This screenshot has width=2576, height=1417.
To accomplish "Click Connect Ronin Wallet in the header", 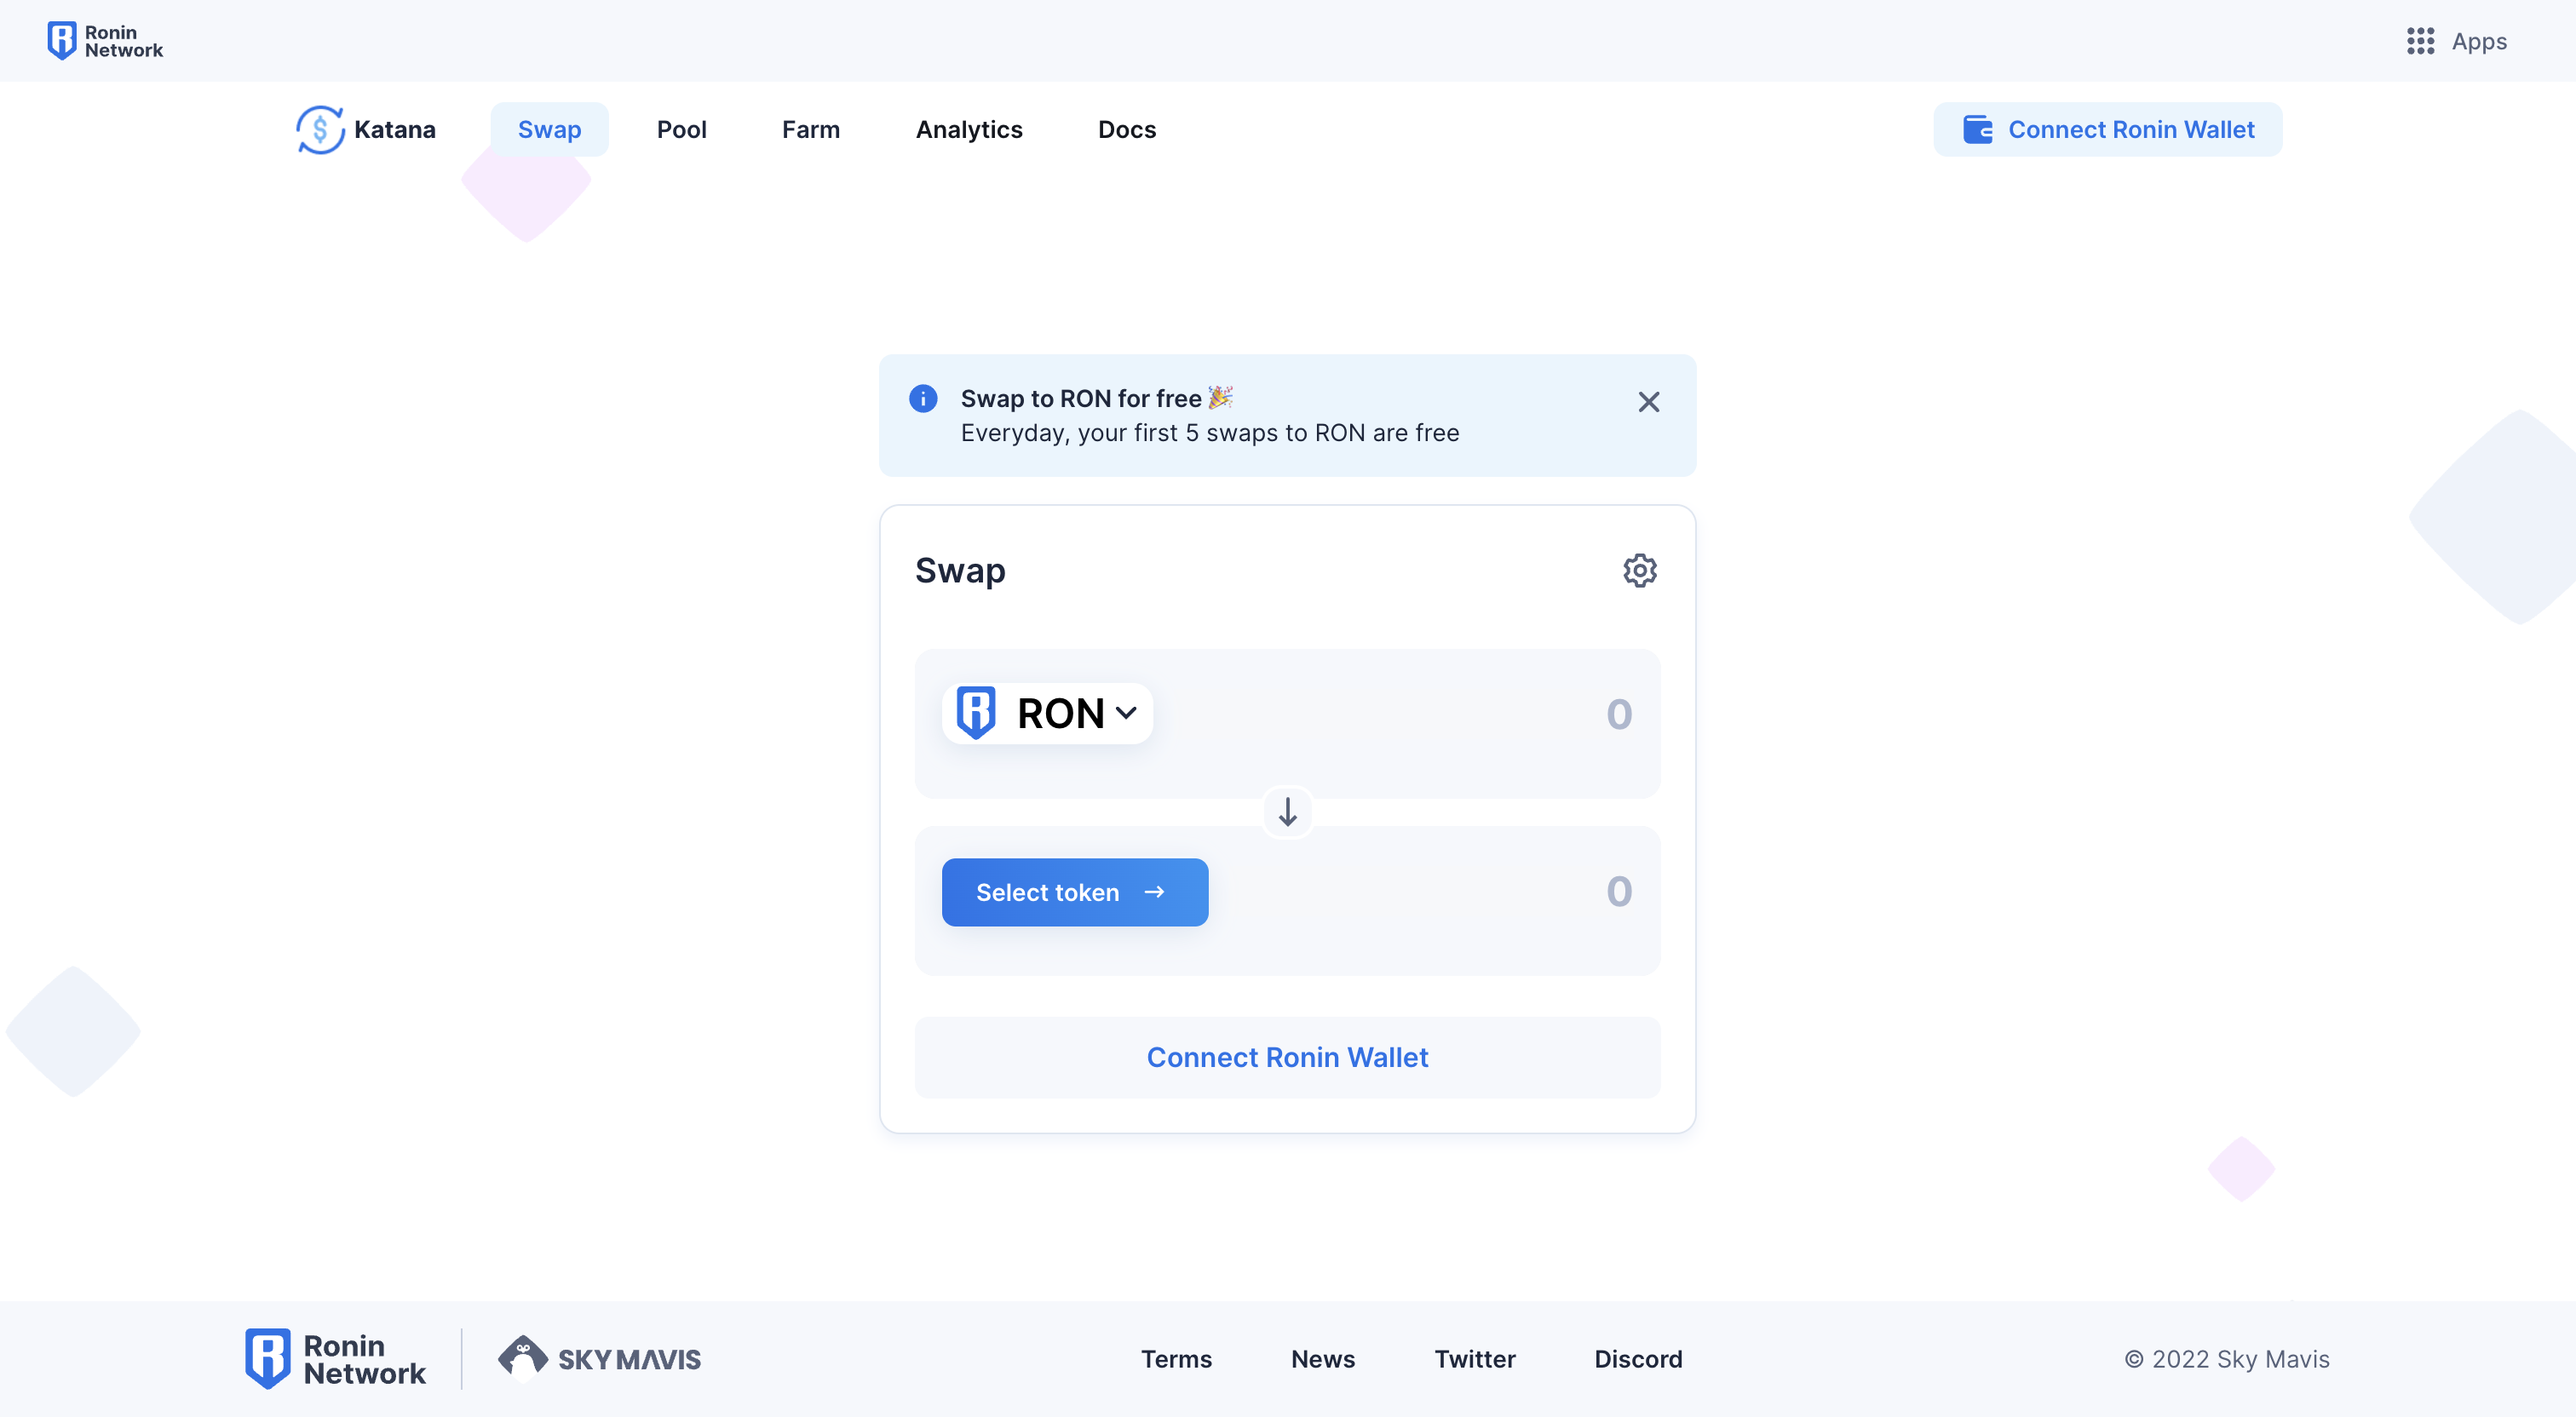I will click(x=2107, y=129).
